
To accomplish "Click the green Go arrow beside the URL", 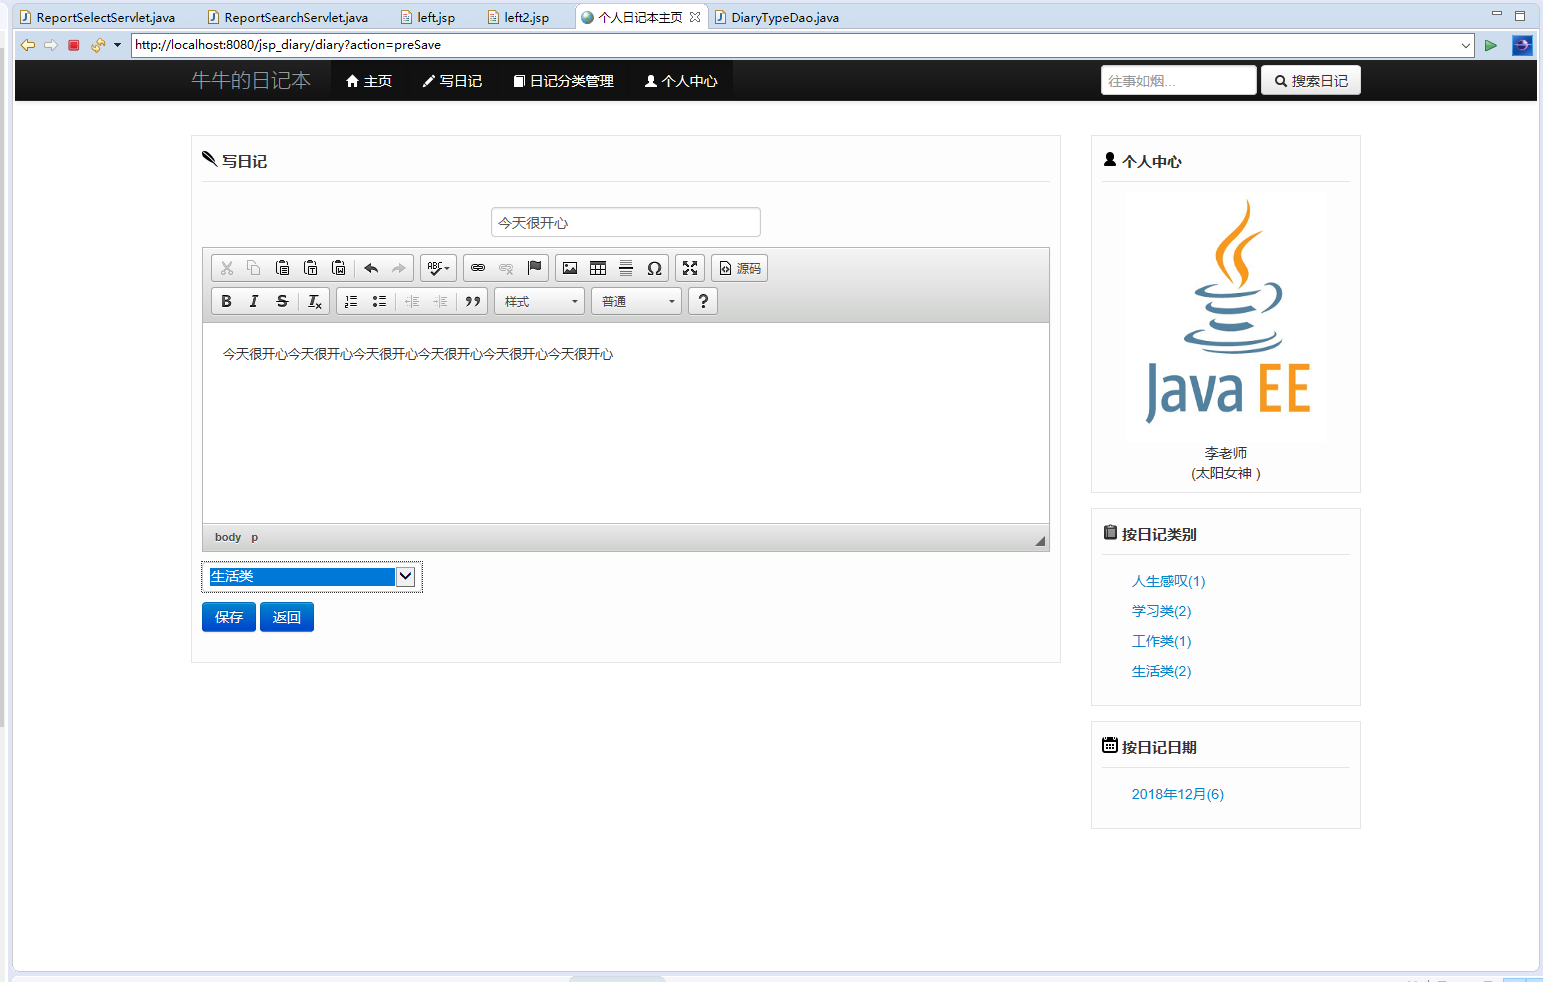I will tap(1491, 45).
